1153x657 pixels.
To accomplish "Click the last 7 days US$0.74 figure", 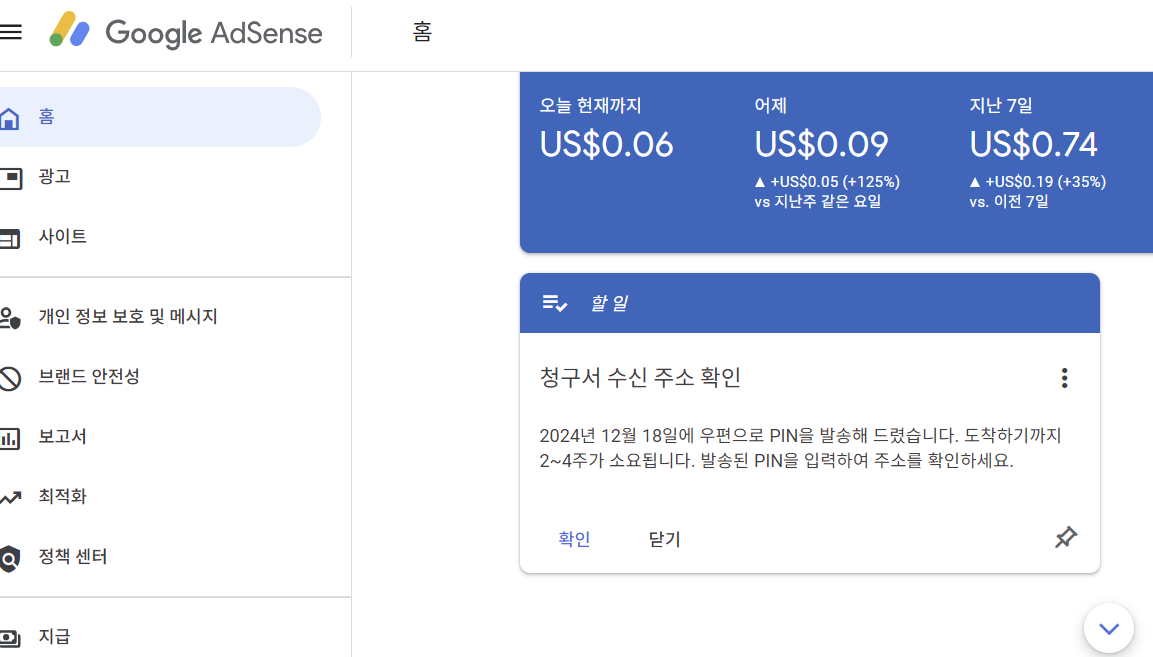I will click(1033, 144).
